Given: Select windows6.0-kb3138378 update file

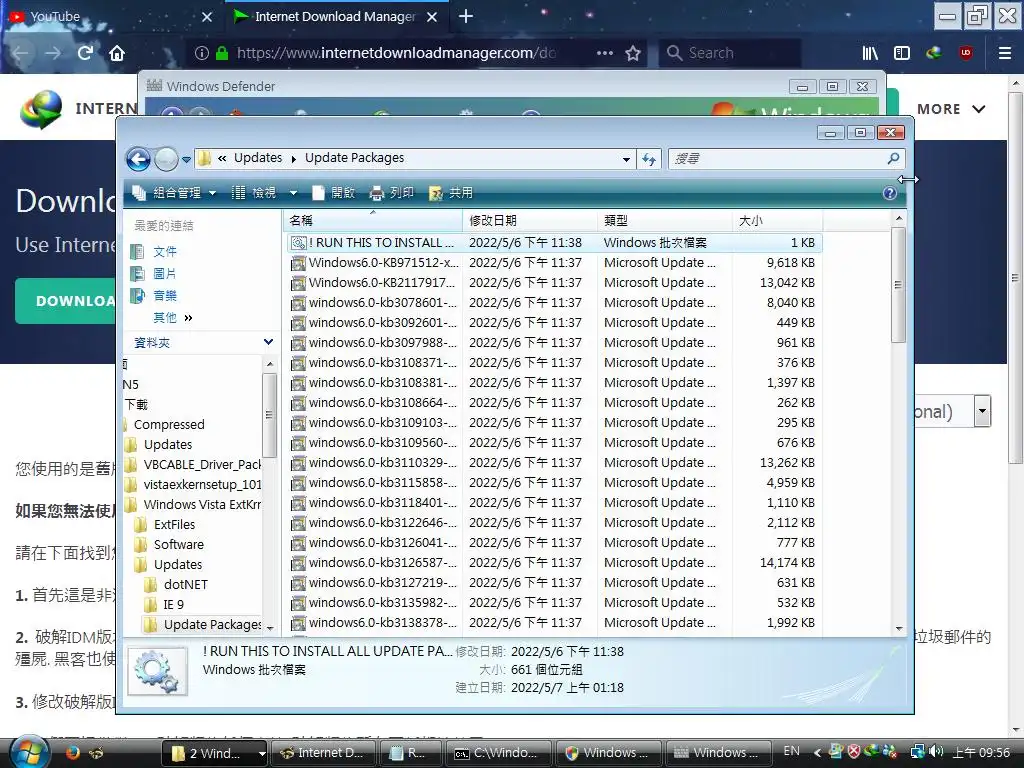Looking at the screenshot, I should point(554,623).
